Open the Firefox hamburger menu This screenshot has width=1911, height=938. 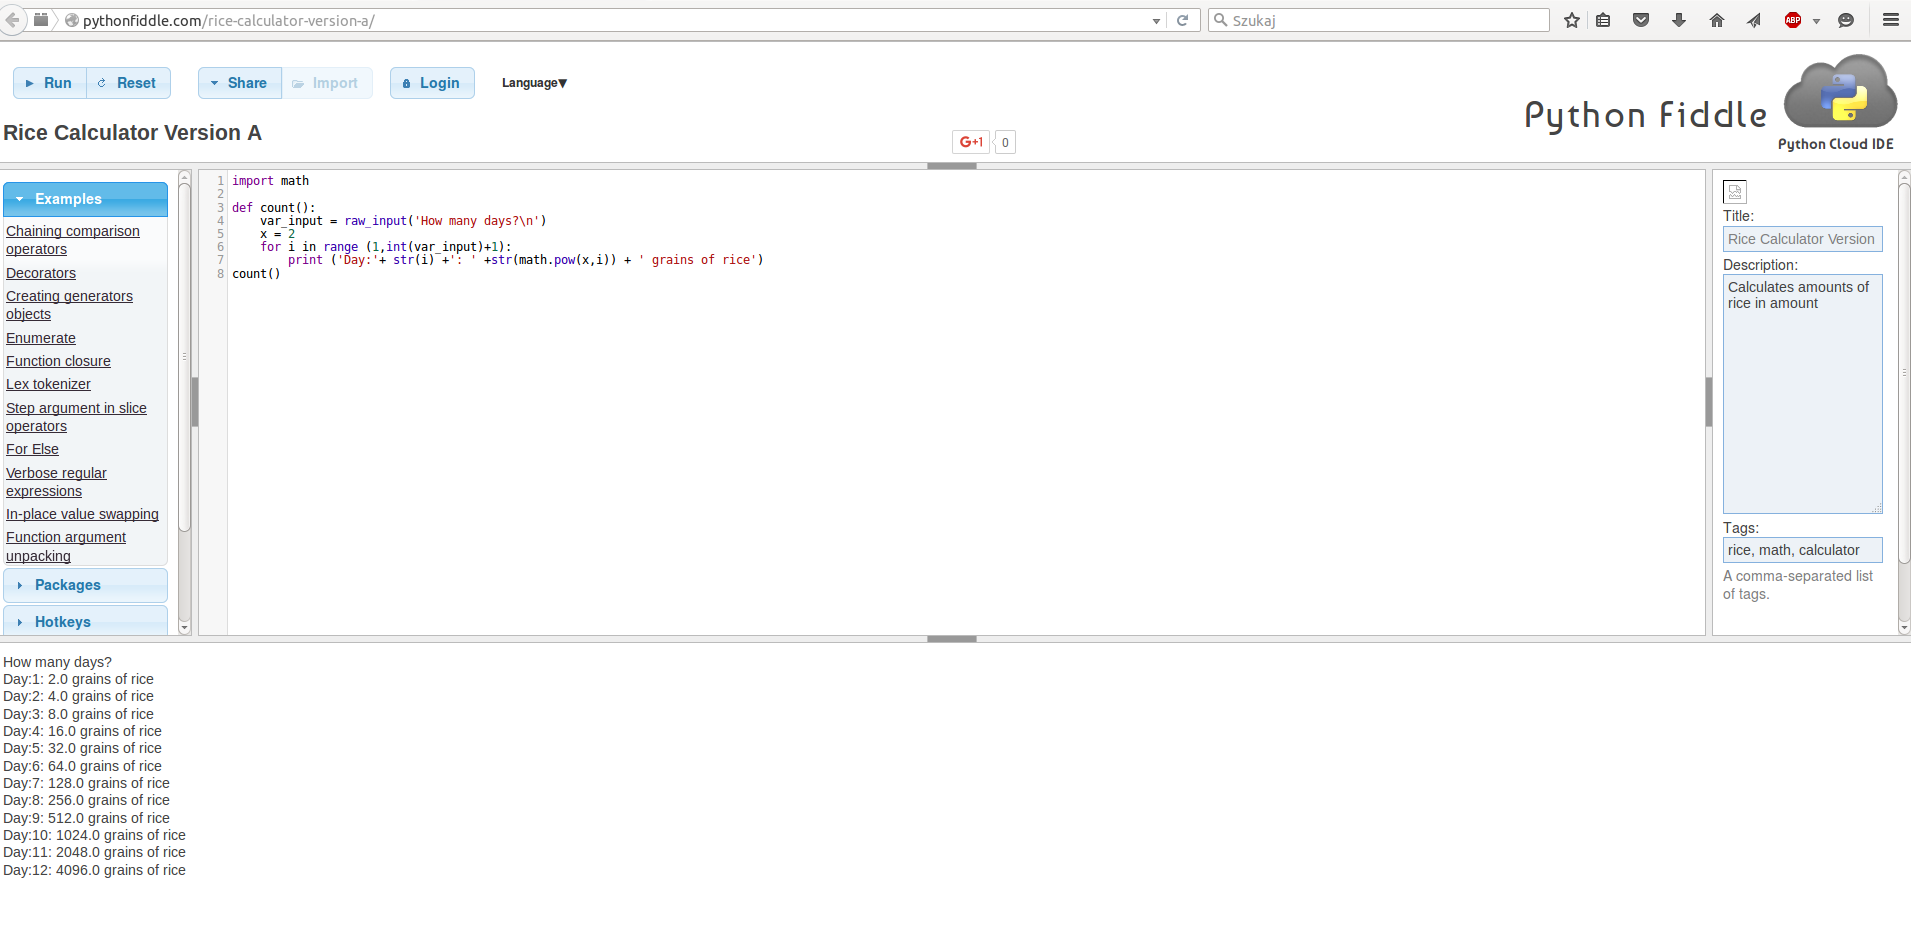1890,20
